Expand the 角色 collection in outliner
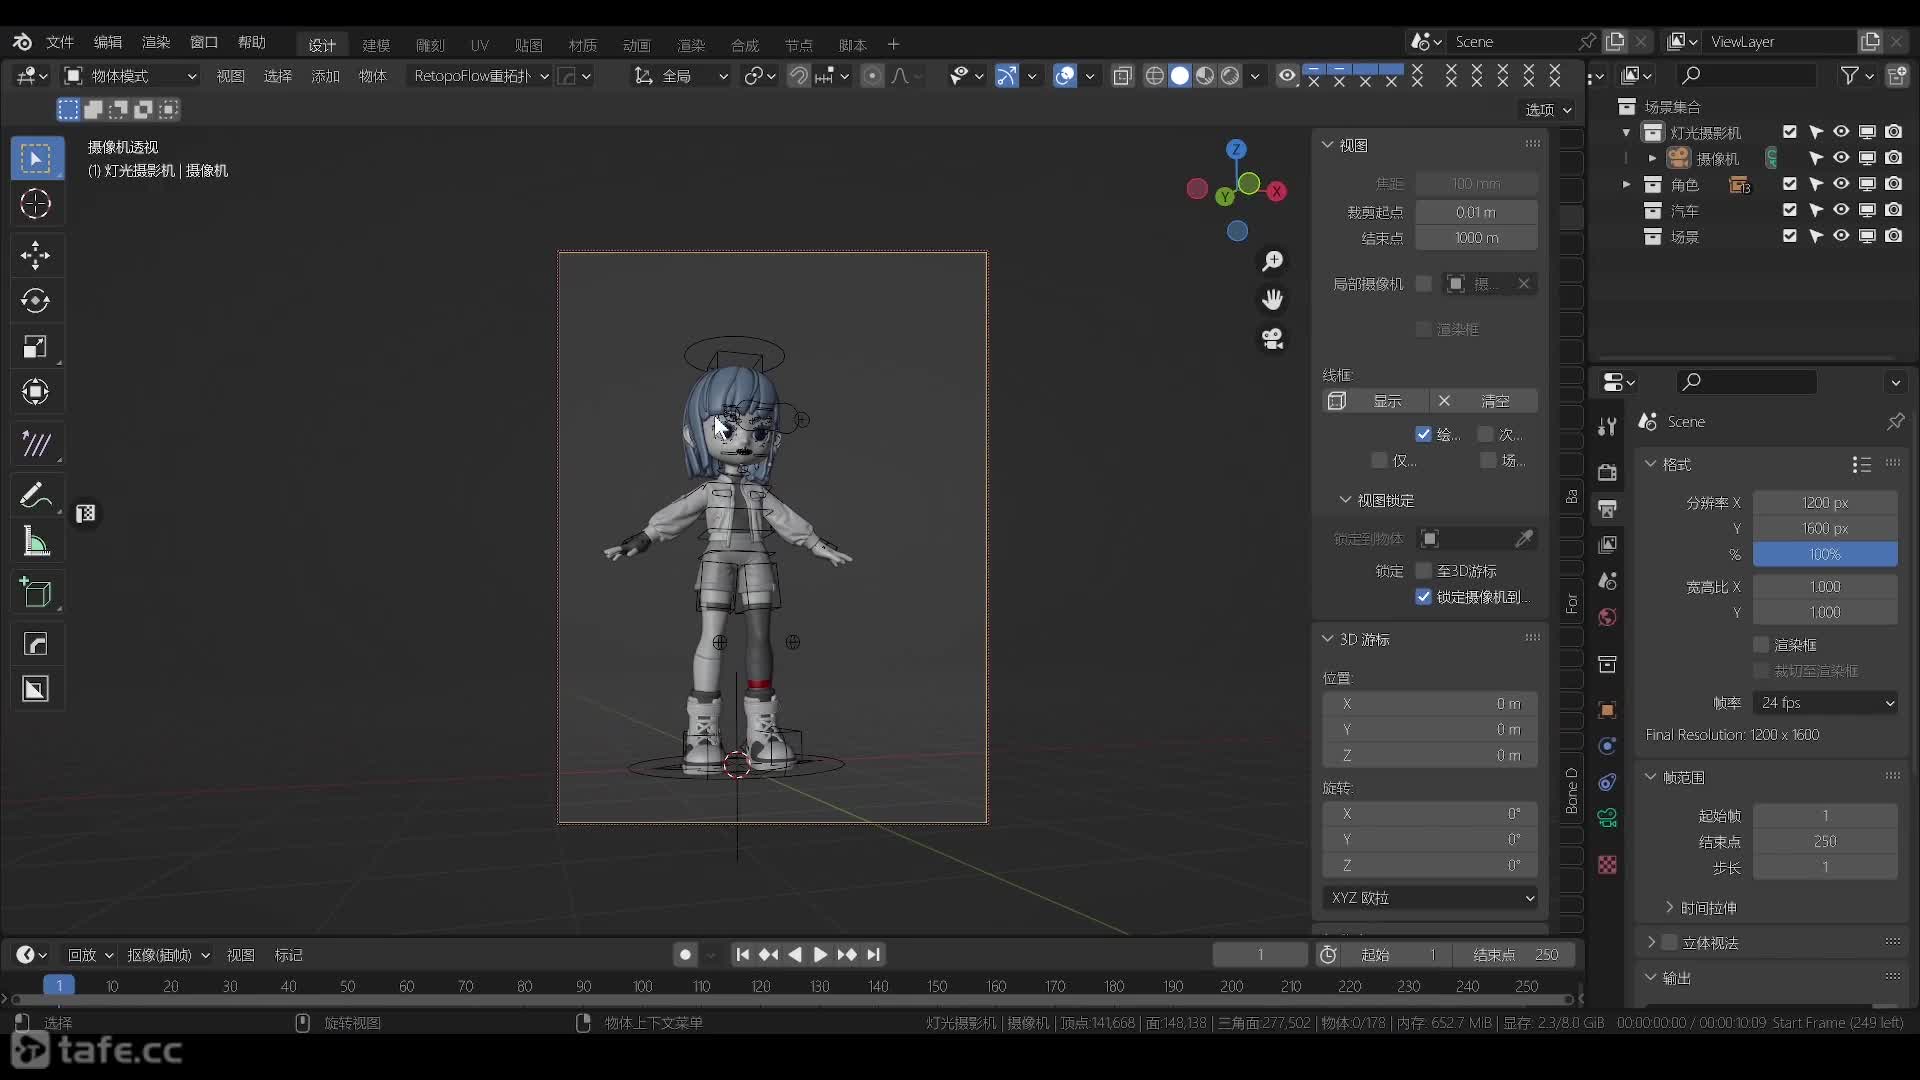The image size is (1920, 1080). [x=1626, y=185]
